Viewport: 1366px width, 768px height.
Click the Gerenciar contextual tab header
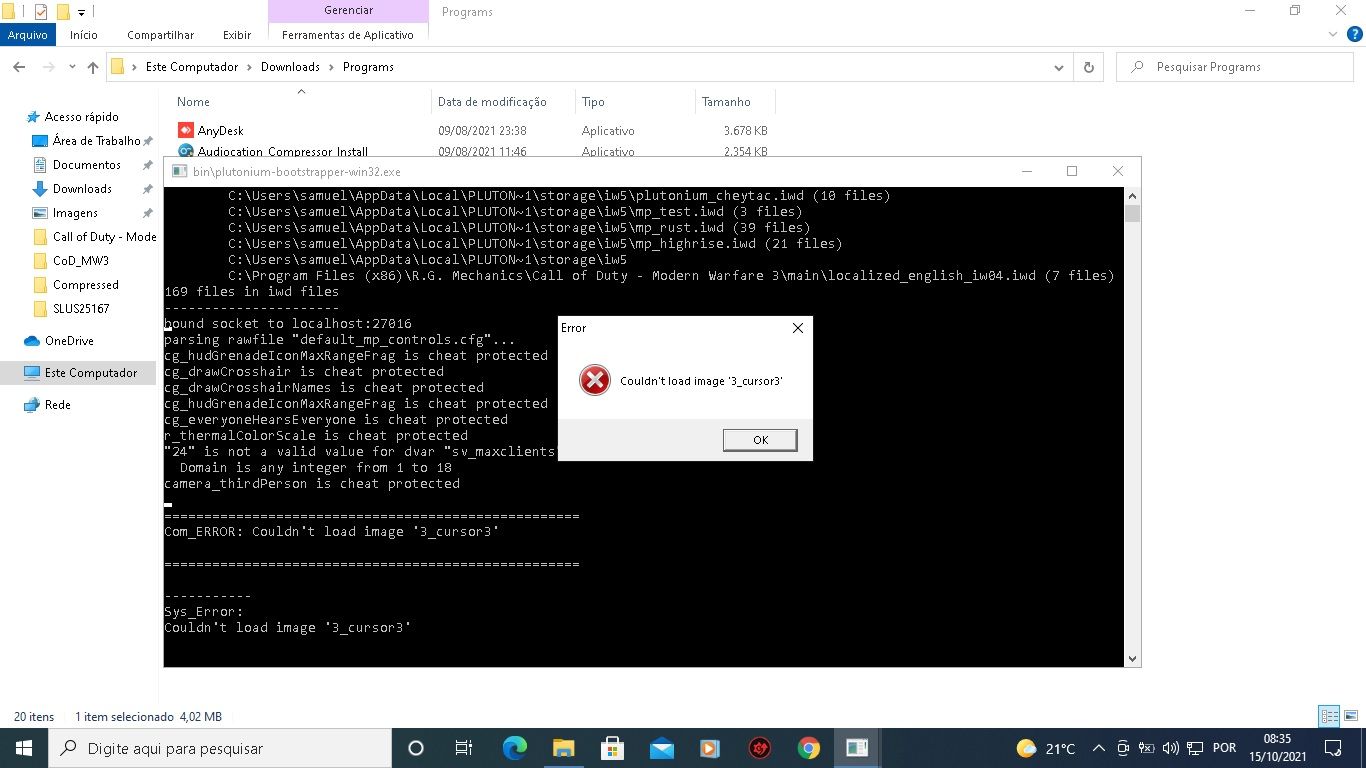tap(348, 11)
